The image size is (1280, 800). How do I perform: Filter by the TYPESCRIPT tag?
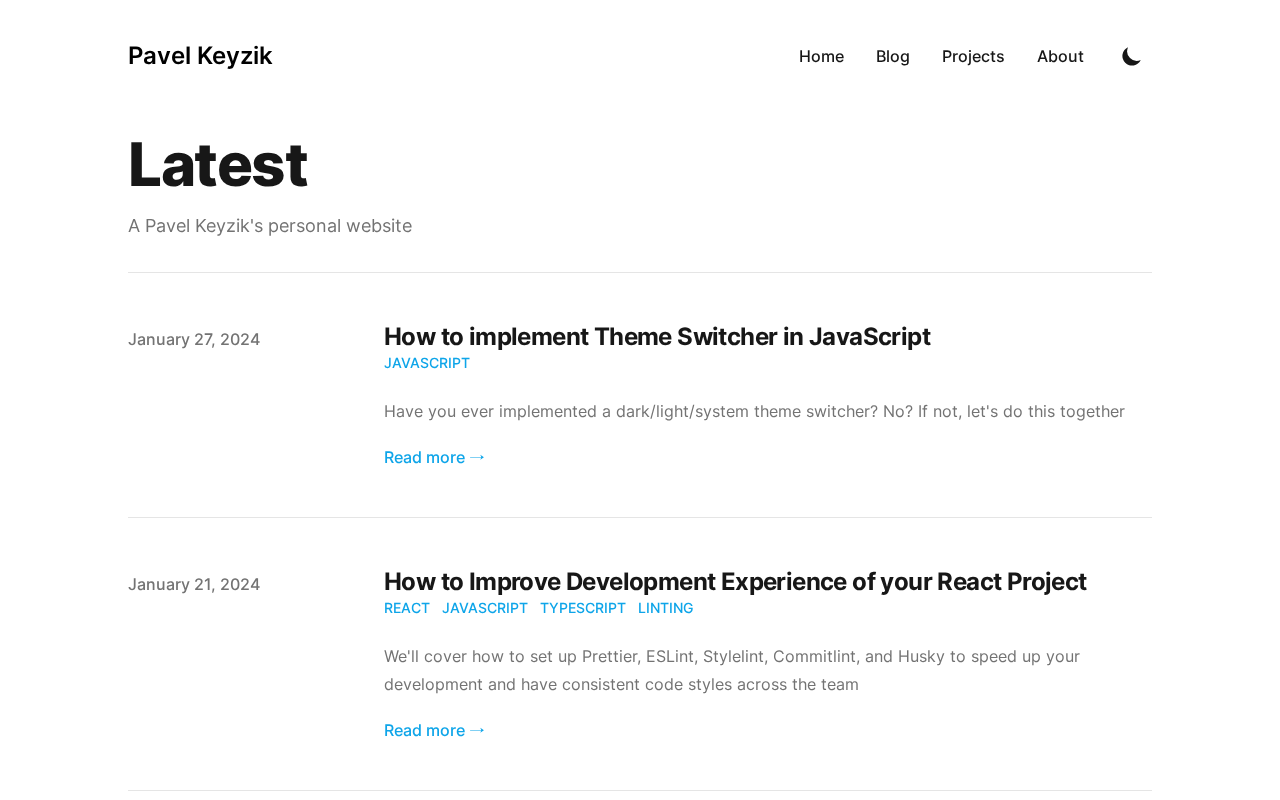click(x=583, y=608)
